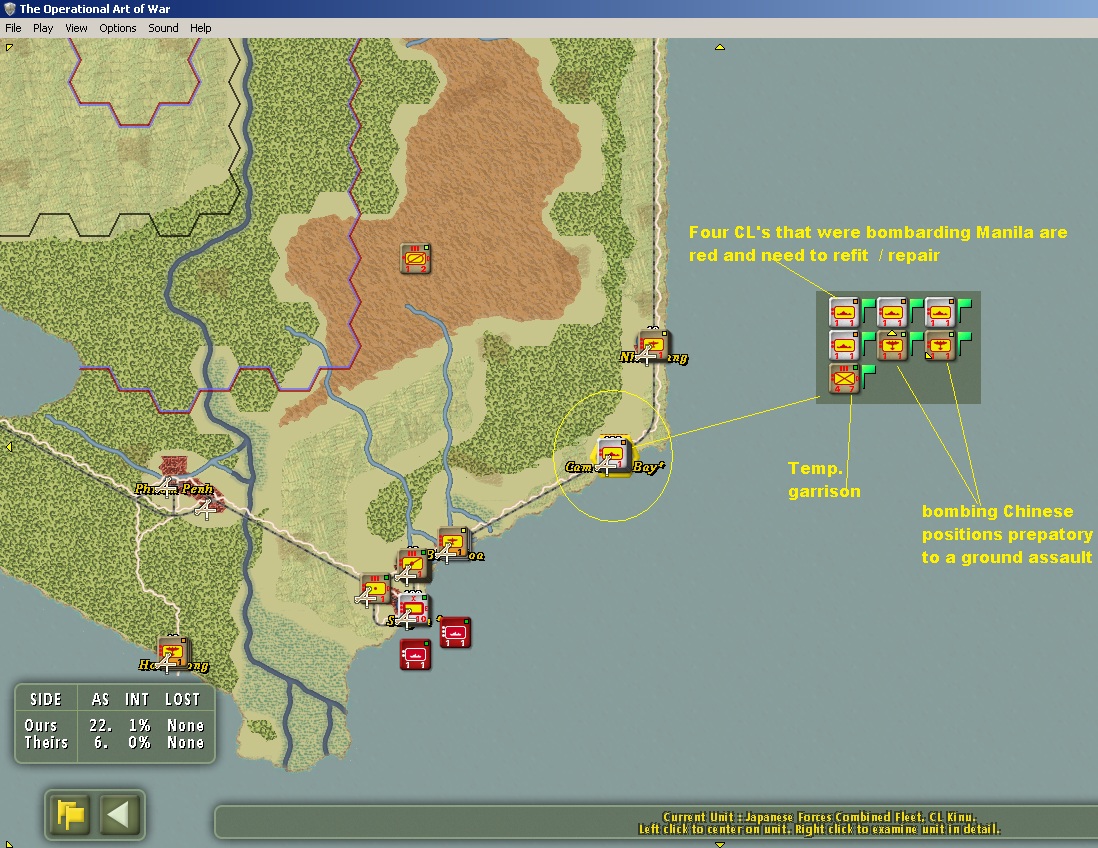The width and height of the screenshot is (1098, 848).
Task: Click green flag beside the infantry garrison counter
Action: (868, 377)
